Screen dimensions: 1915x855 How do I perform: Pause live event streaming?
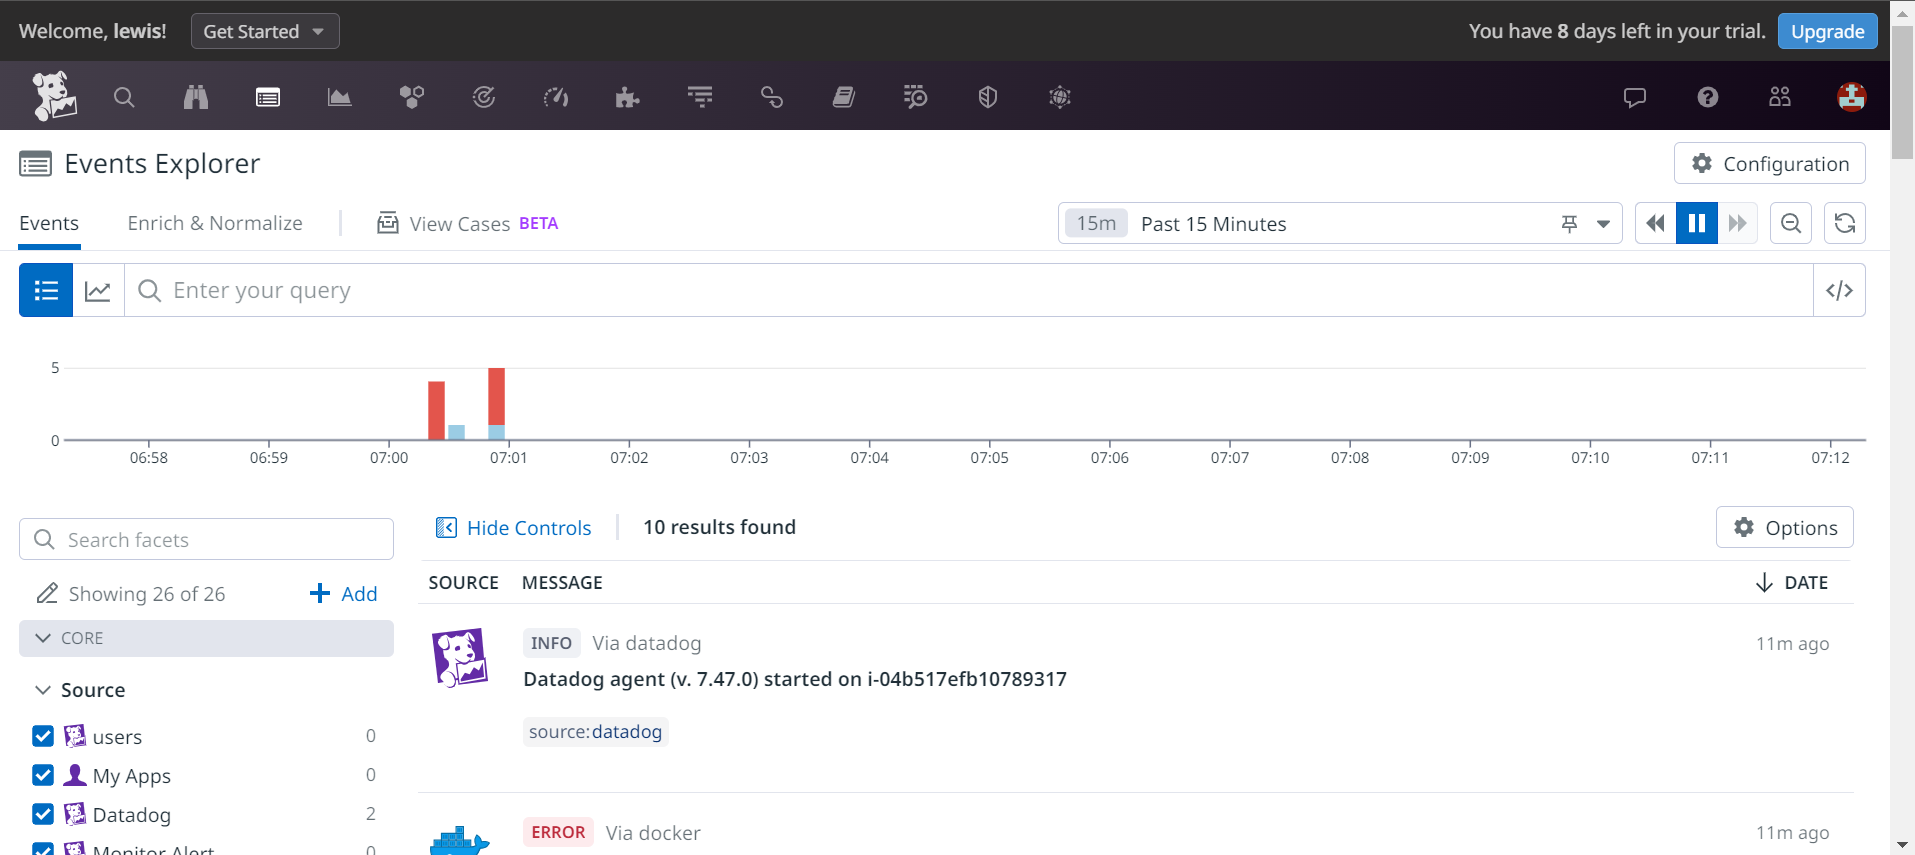[x=1697, y=223]
